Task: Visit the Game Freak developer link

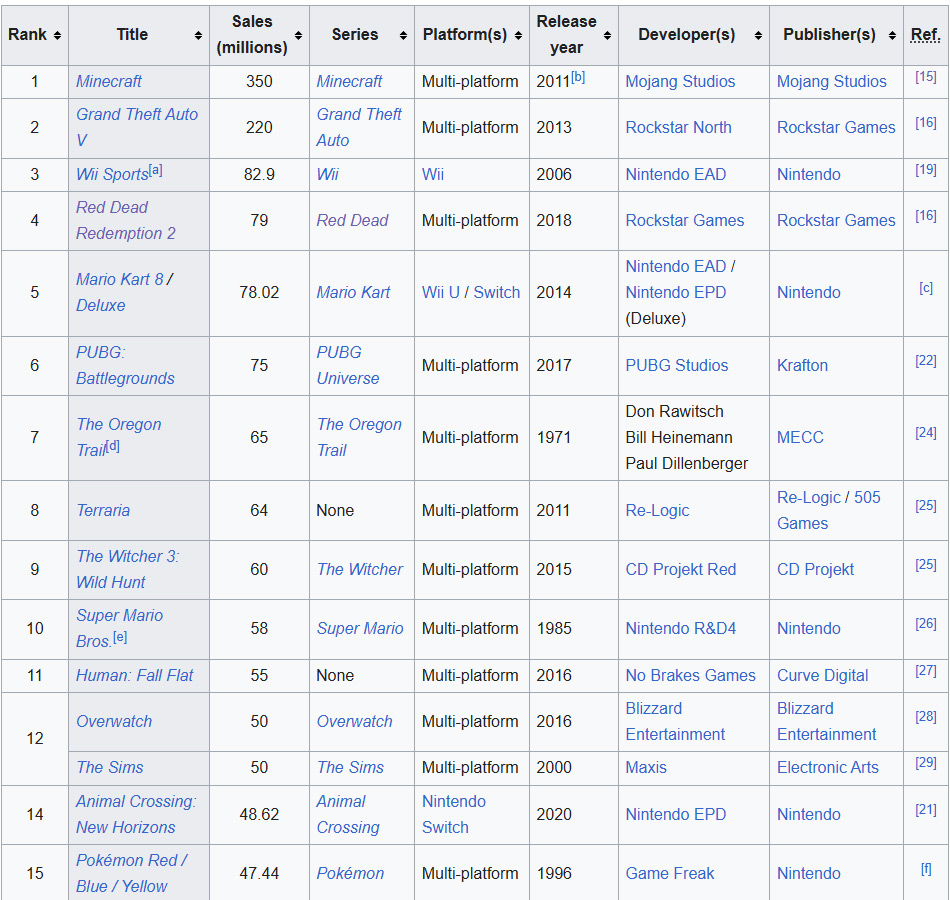Action: pos(669,873)
